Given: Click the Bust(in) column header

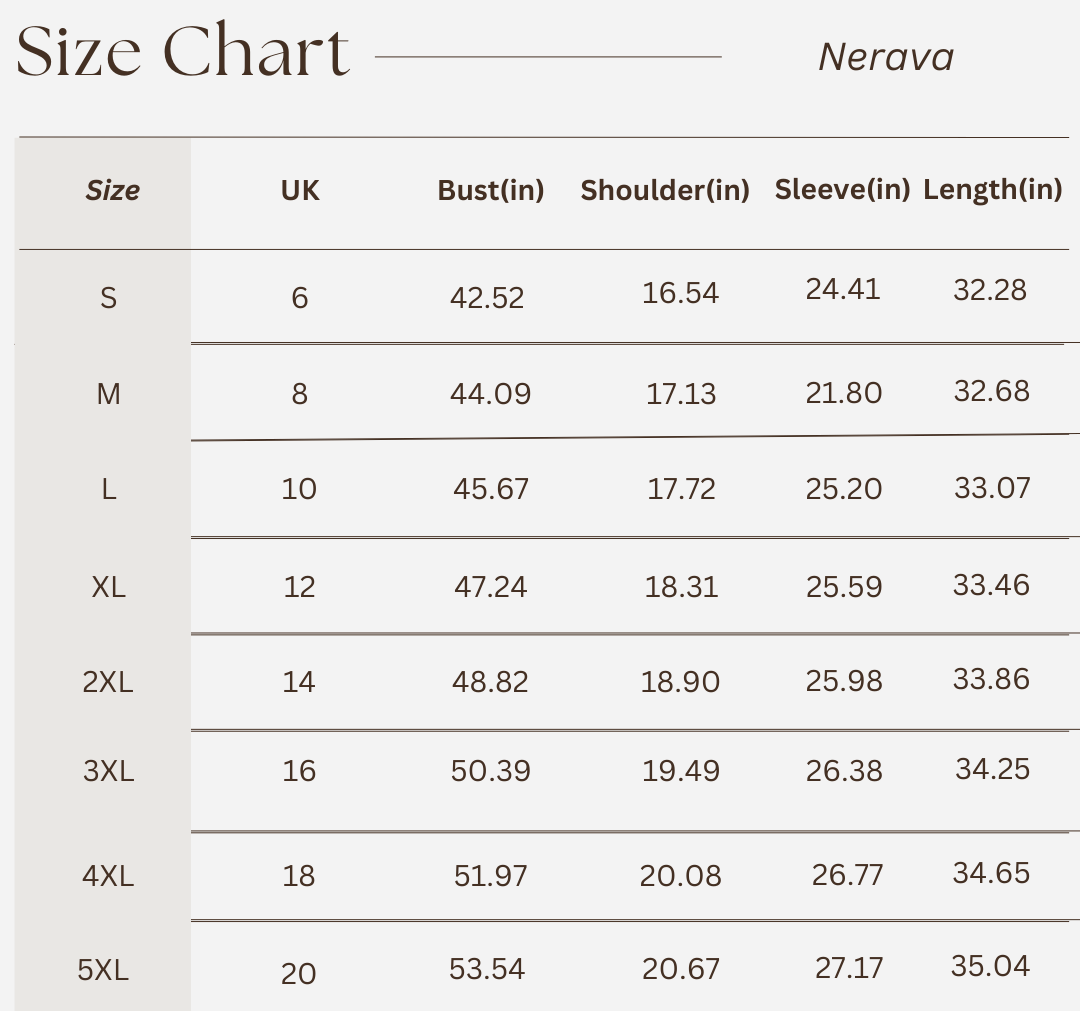Looking at the screenshot, I should click(x=490, y=191).
